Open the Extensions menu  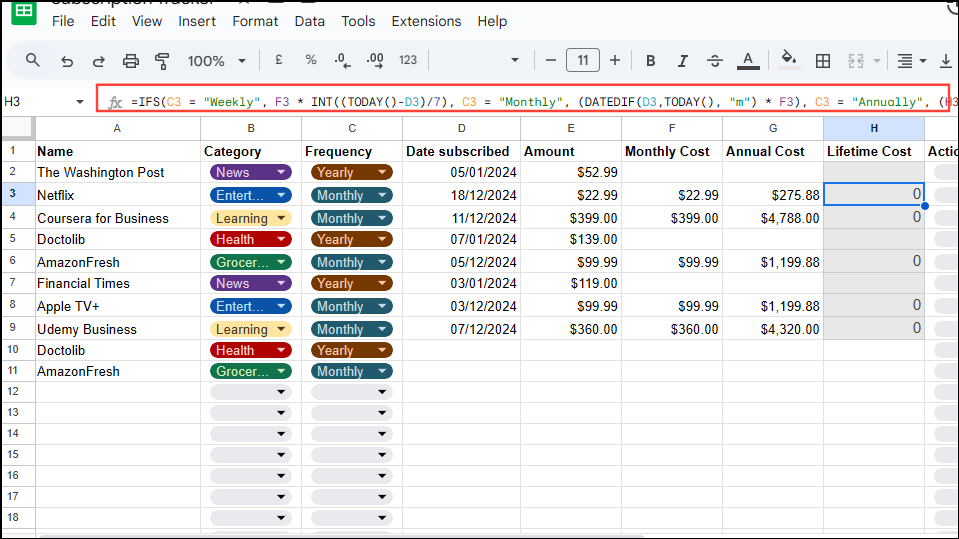(x=426, y=21)
